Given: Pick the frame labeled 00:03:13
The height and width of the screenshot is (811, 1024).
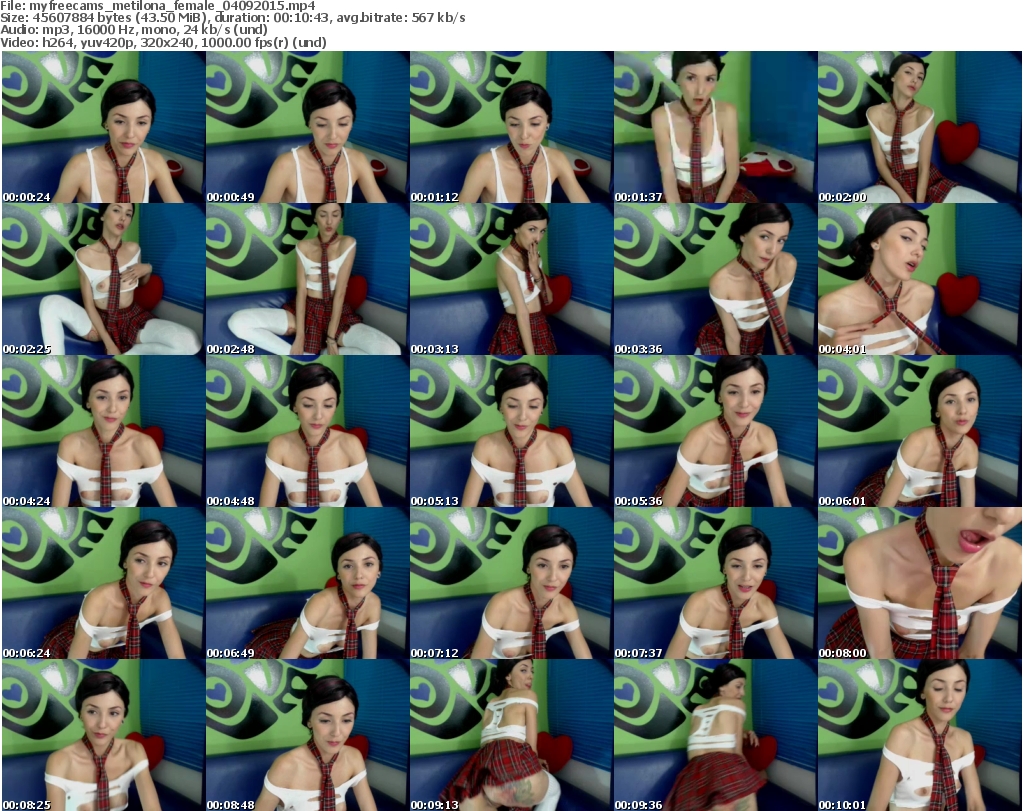Looking at the screenshot, I should coord(511,279).
